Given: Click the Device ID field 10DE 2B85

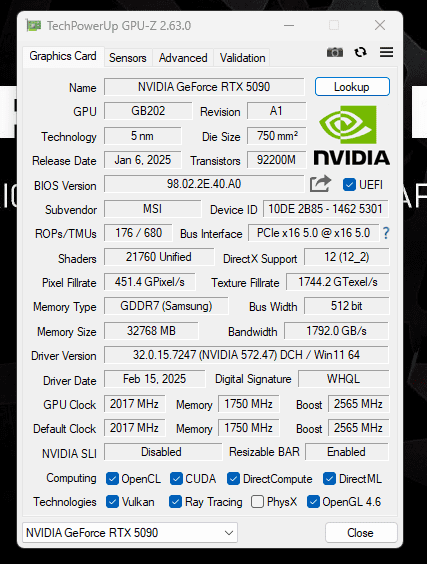Looking at the screenshot, I should pyautogui.click(x=326, y=209).
